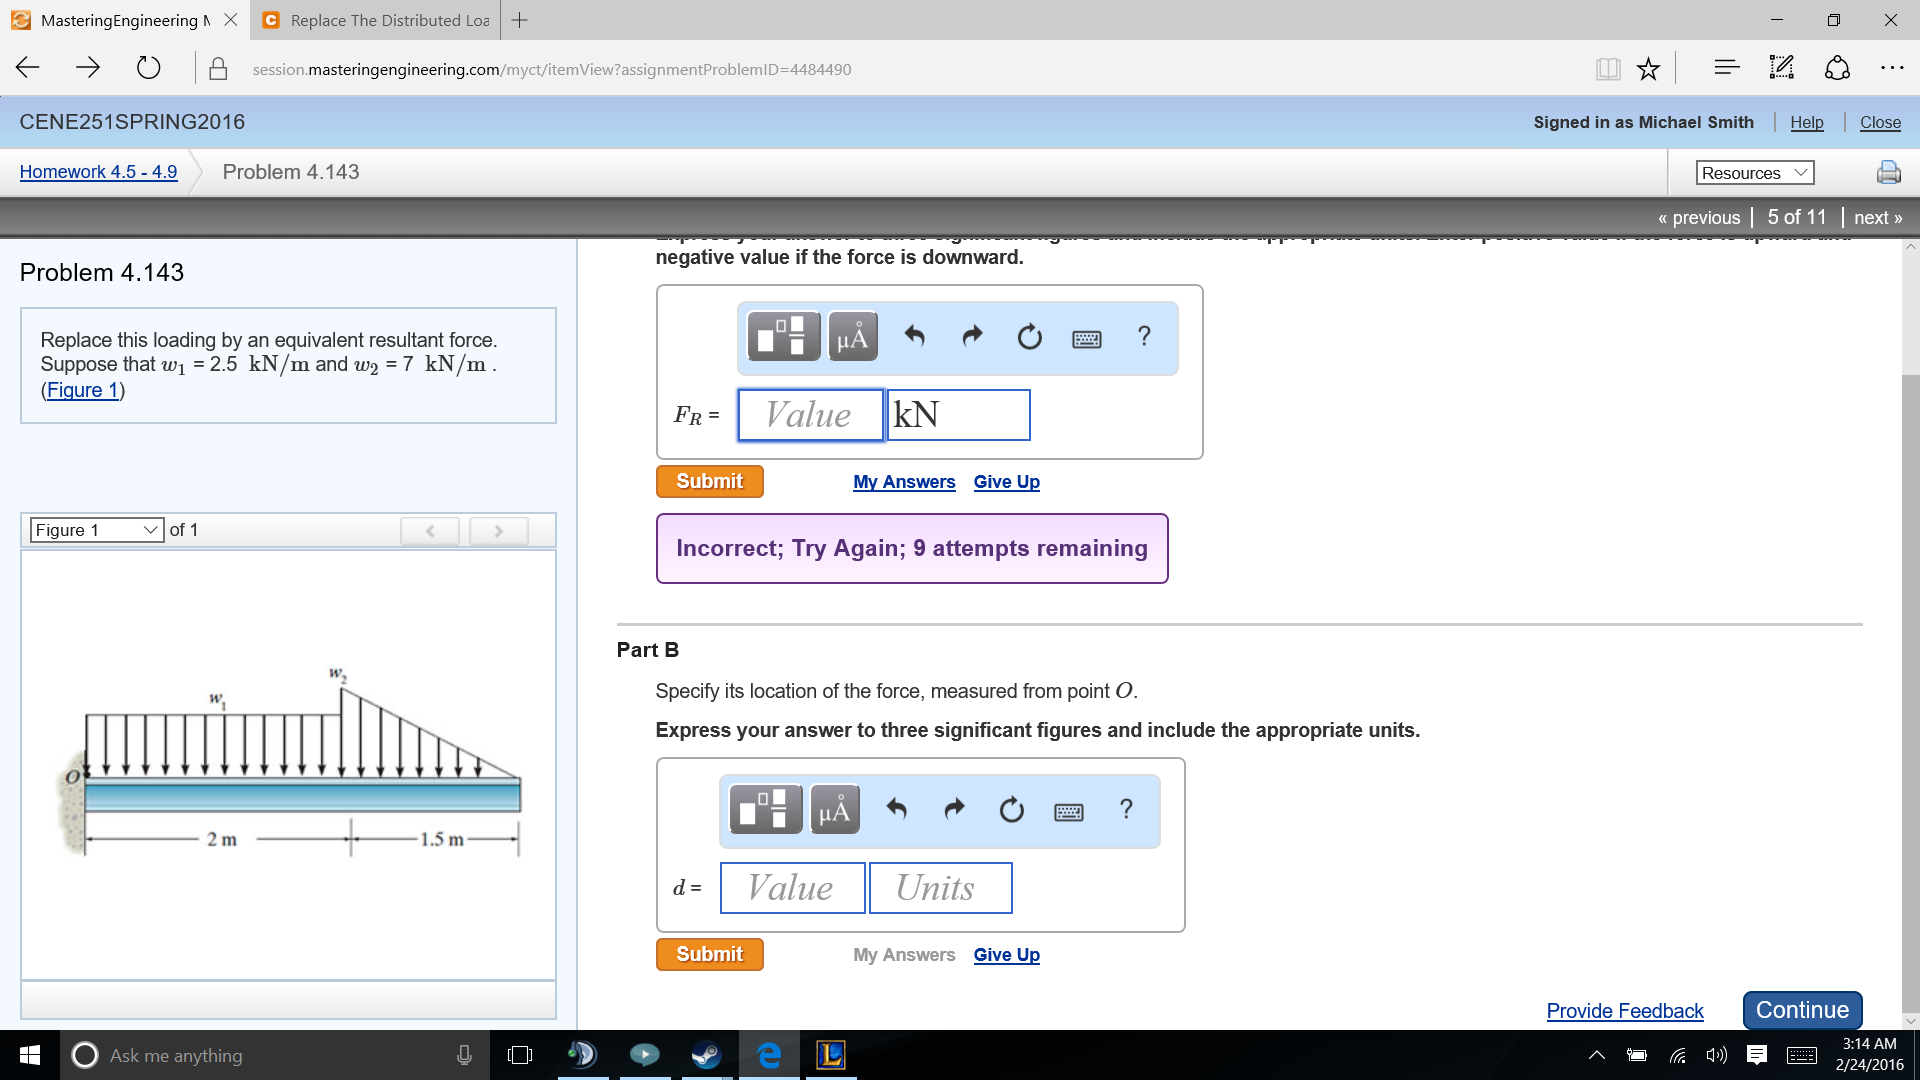
Task: Show keyboard shortcuts in Part B toolbar
Action: click(1068, 812)
